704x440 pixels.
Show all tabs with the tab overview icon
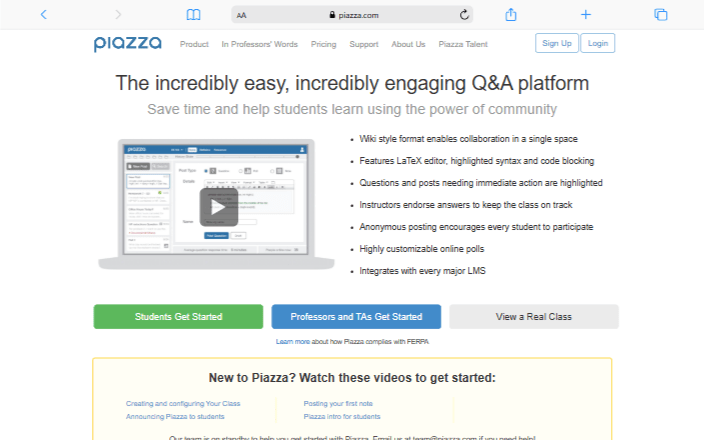coord(660,15)
